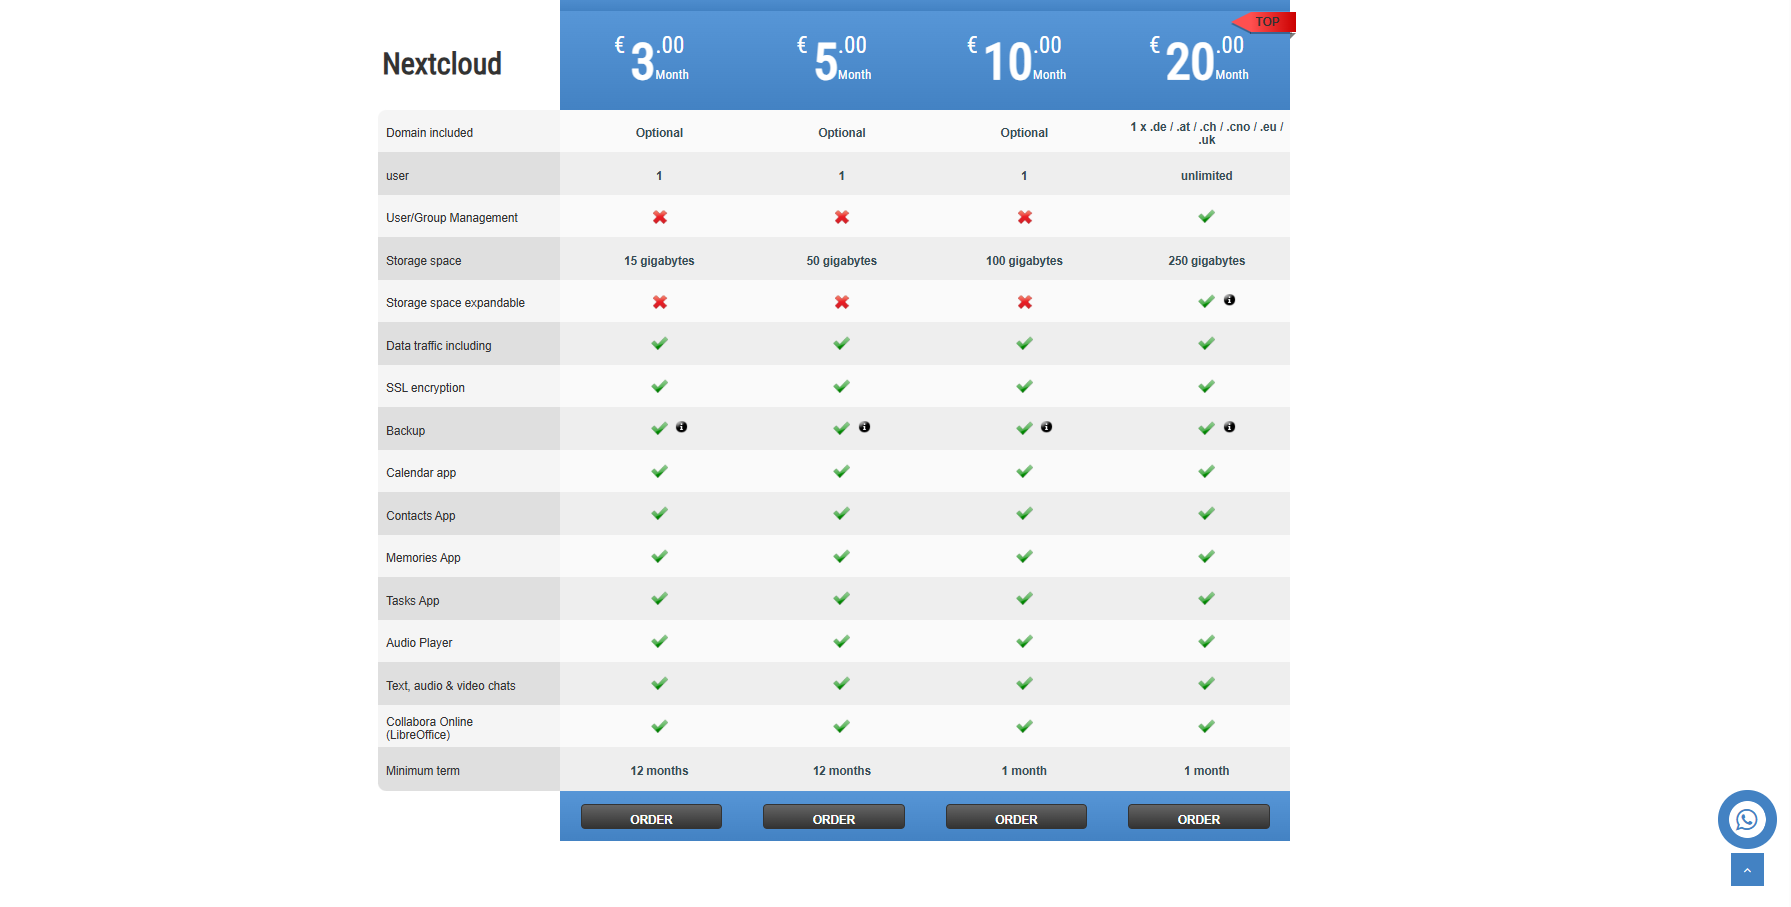Order the €10 per month plan
Viewport: 1791px width, 907px height.
point(1016,817)
